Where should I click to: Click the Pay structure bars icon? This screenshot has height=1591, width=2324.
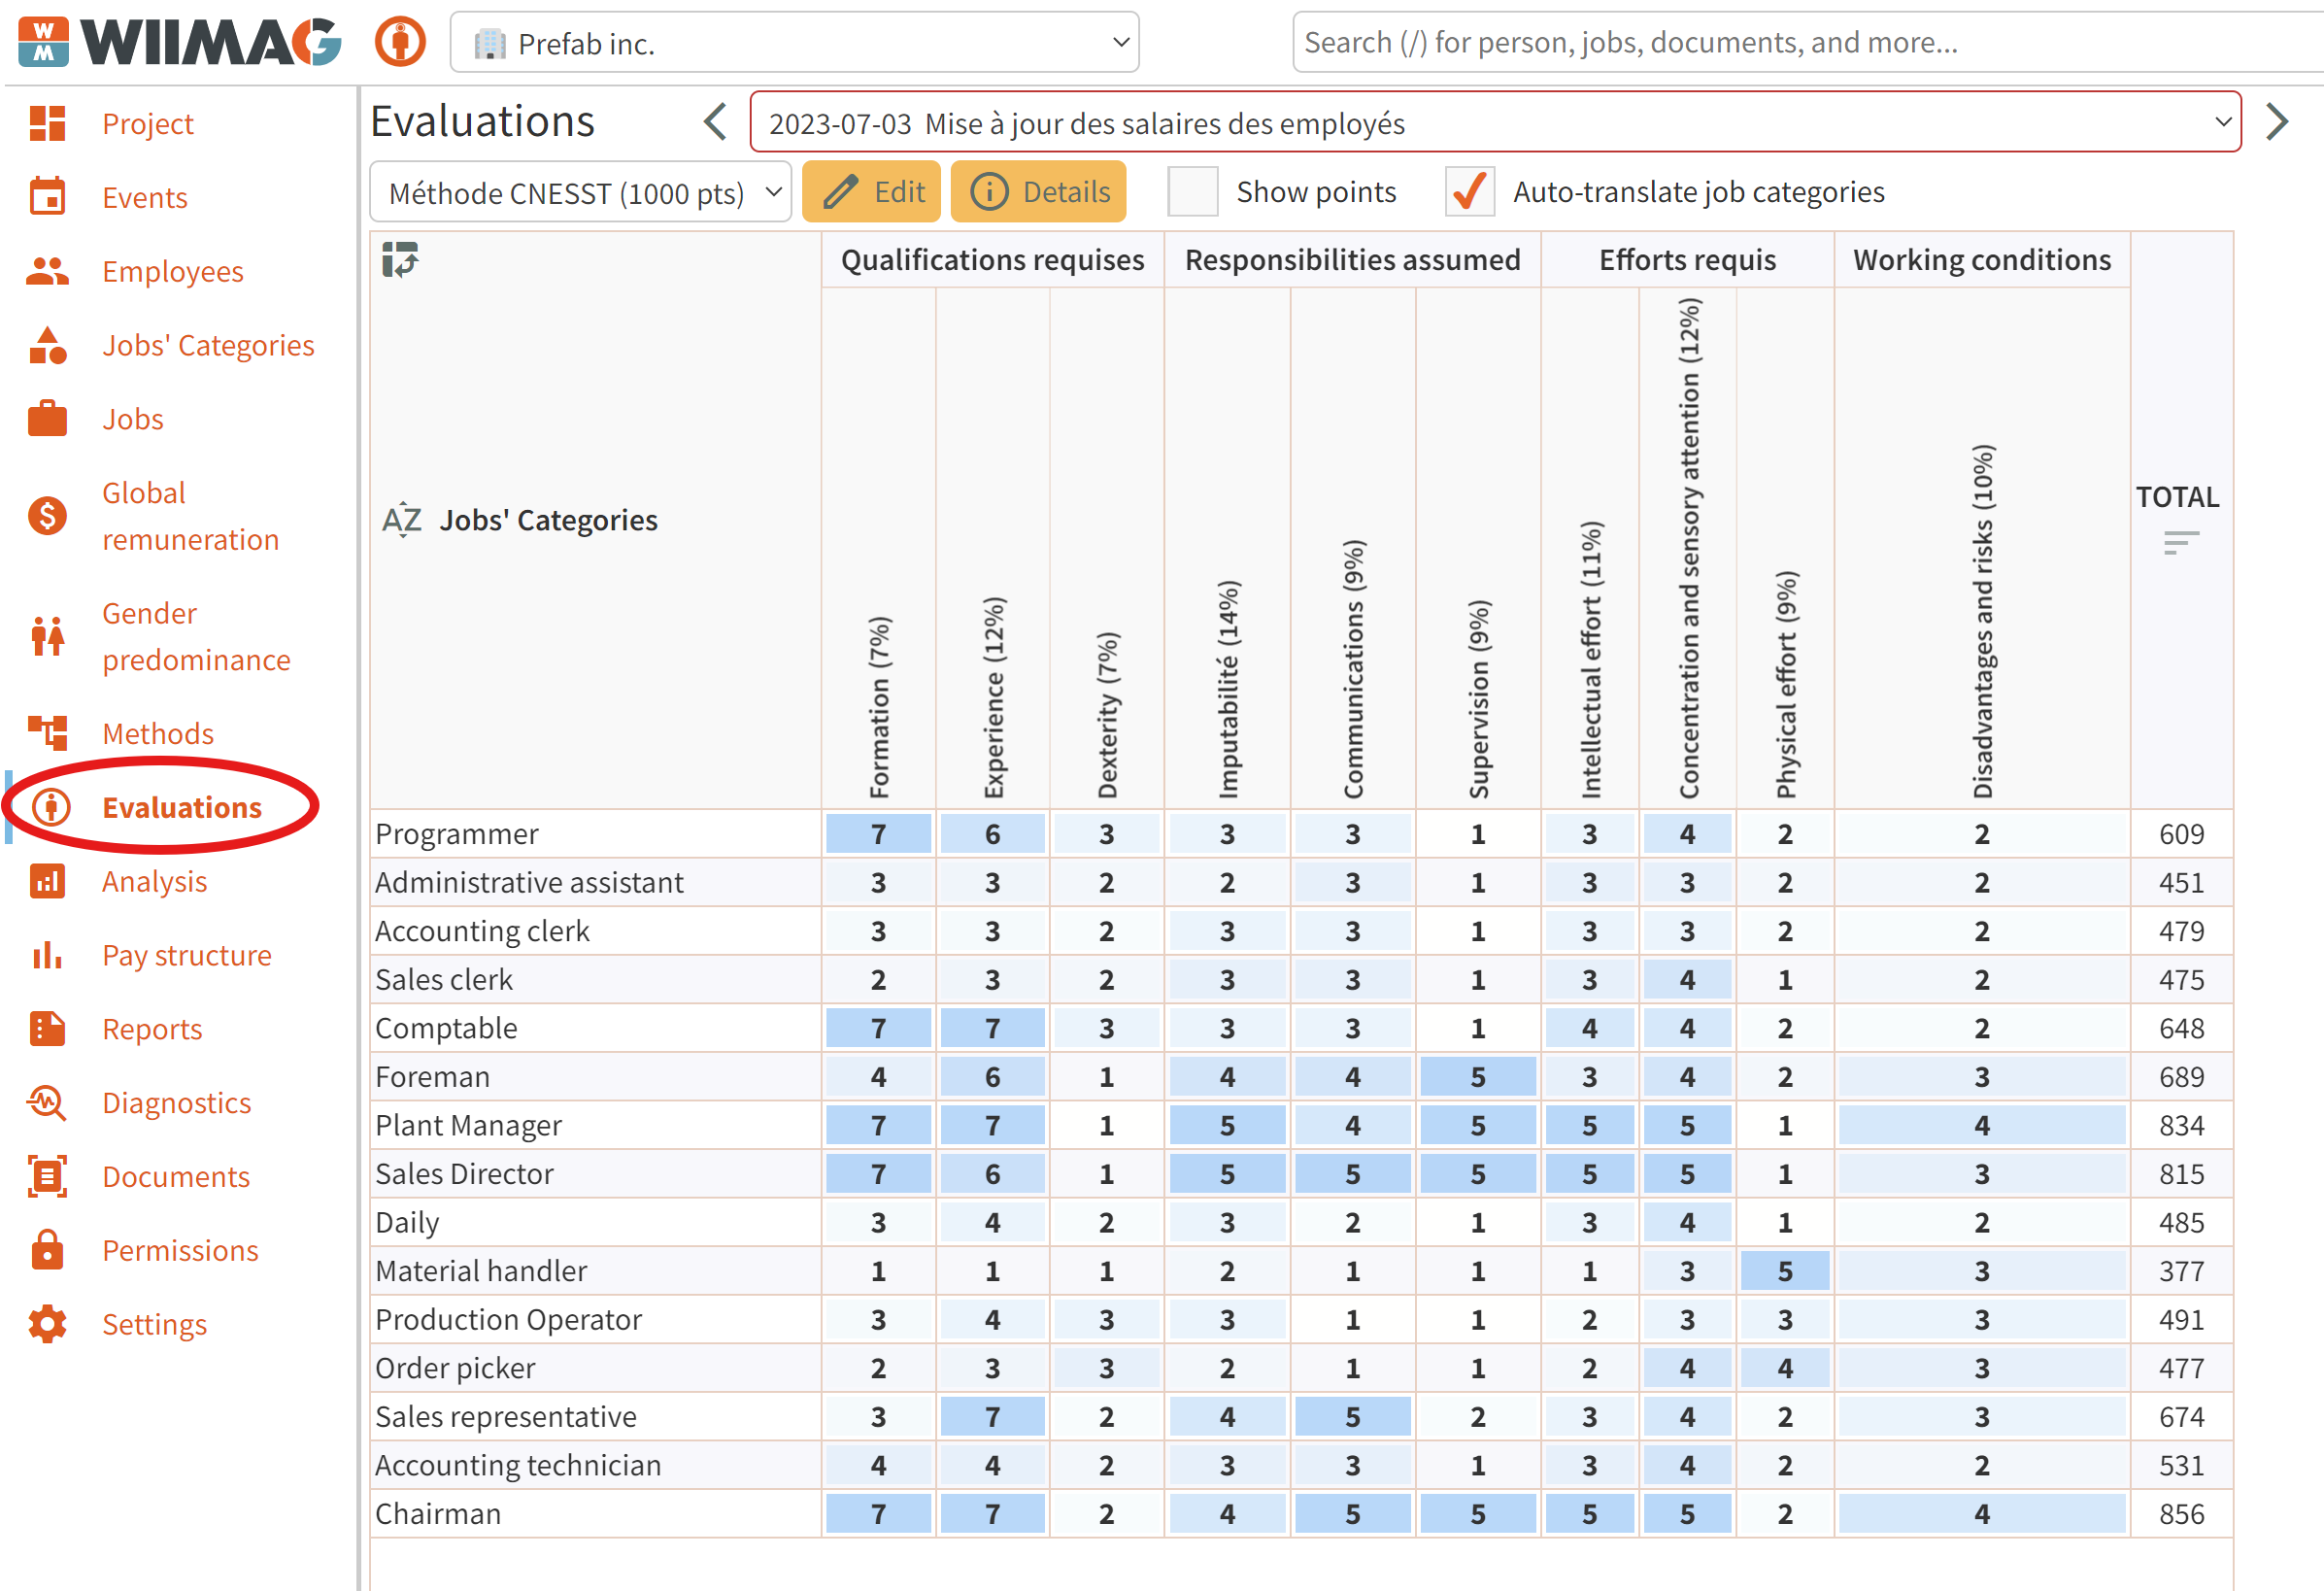(47, 955)
